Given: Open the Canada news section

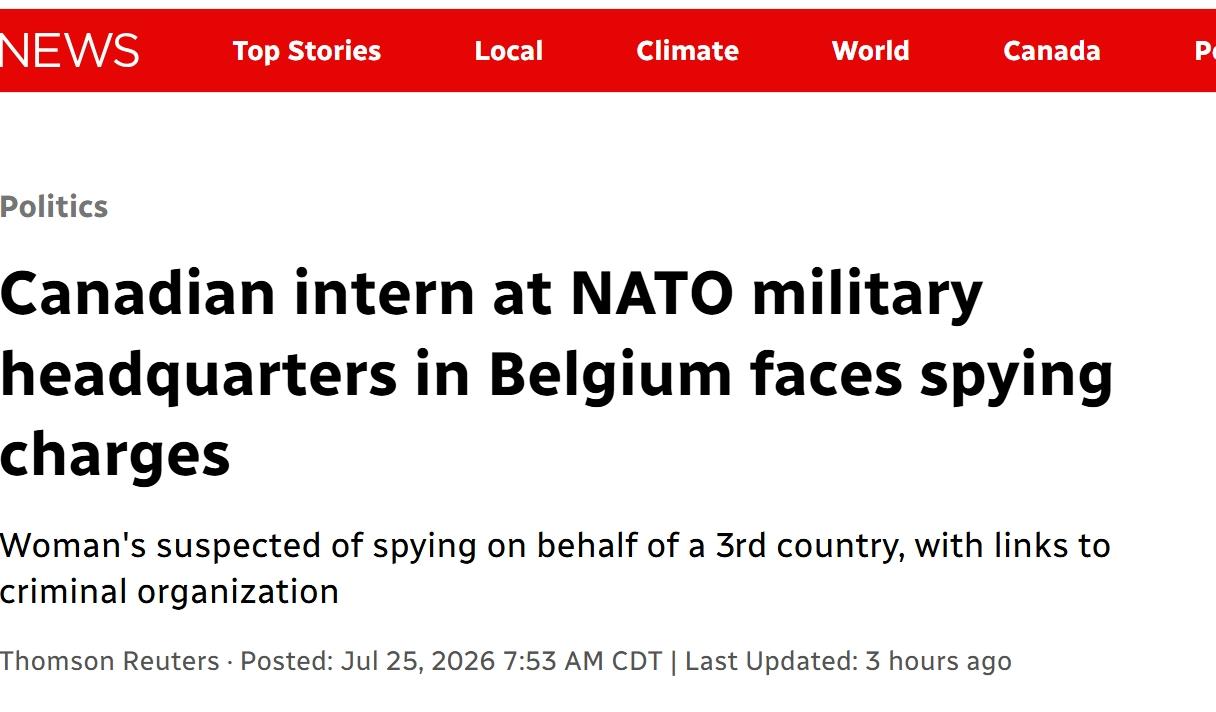Looking at the screenshot, I should 1052,51.
